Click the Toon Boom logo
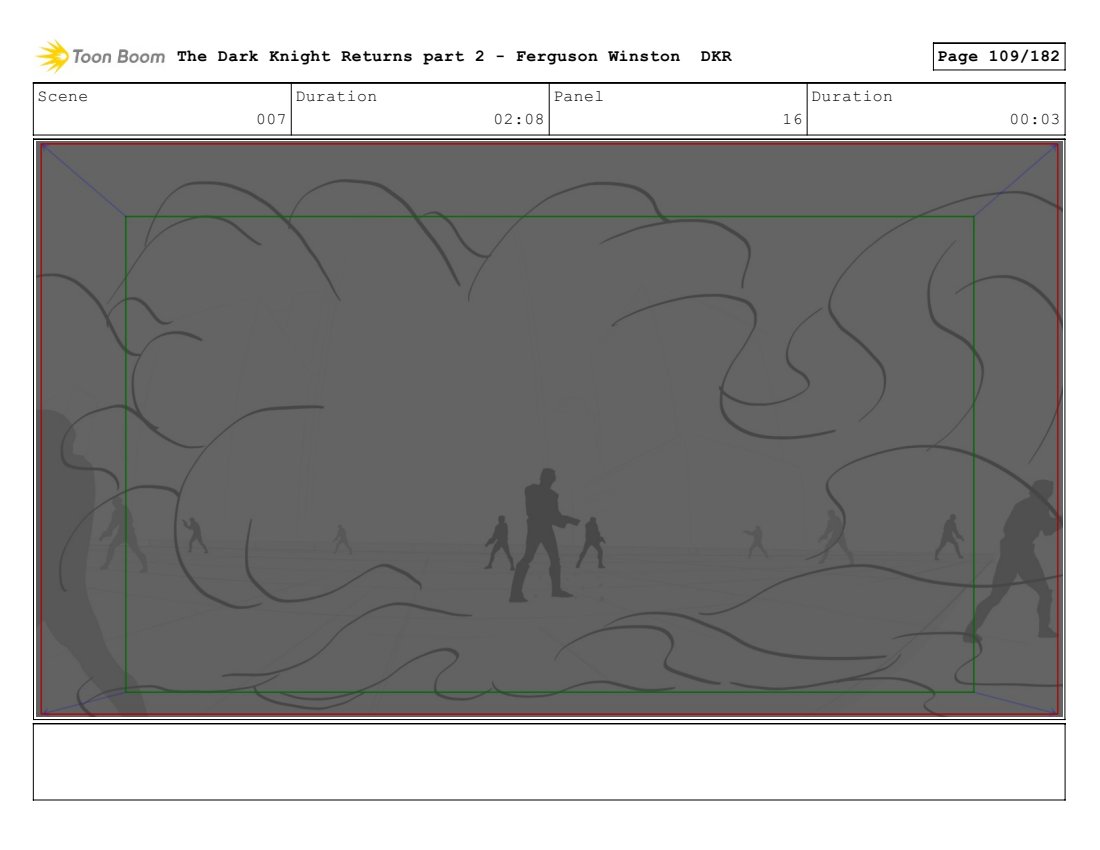 pyautogui.click(x=100, y=57)
